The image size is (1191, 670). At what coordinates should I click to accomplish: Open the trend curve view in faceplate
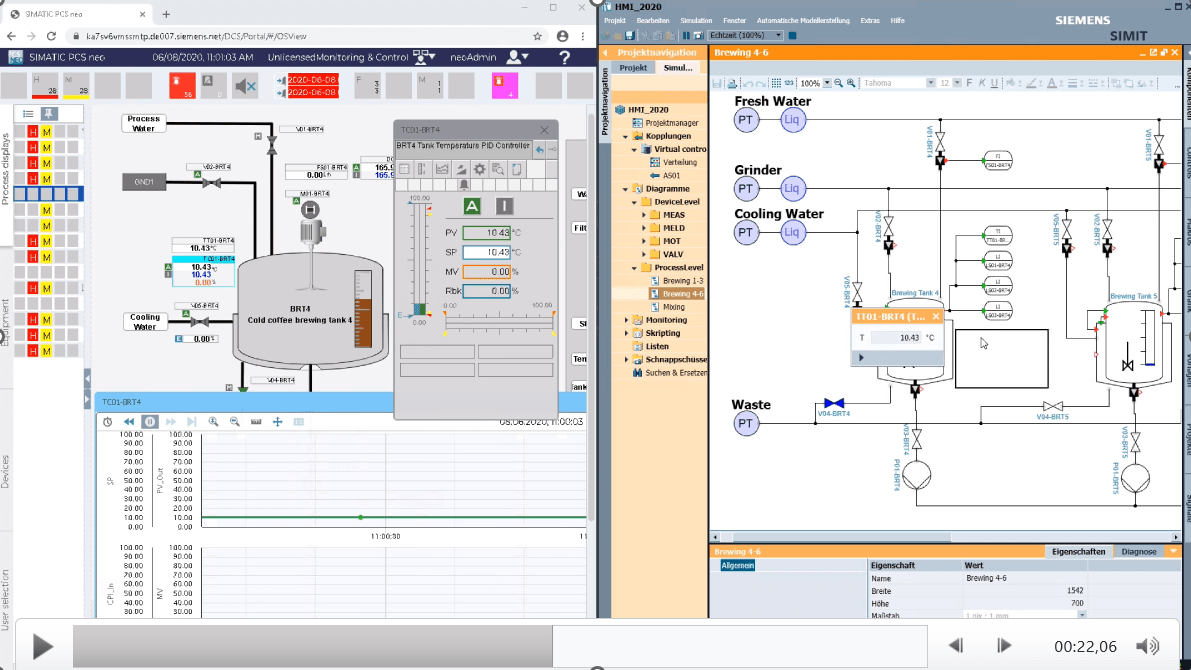(442, 169)
